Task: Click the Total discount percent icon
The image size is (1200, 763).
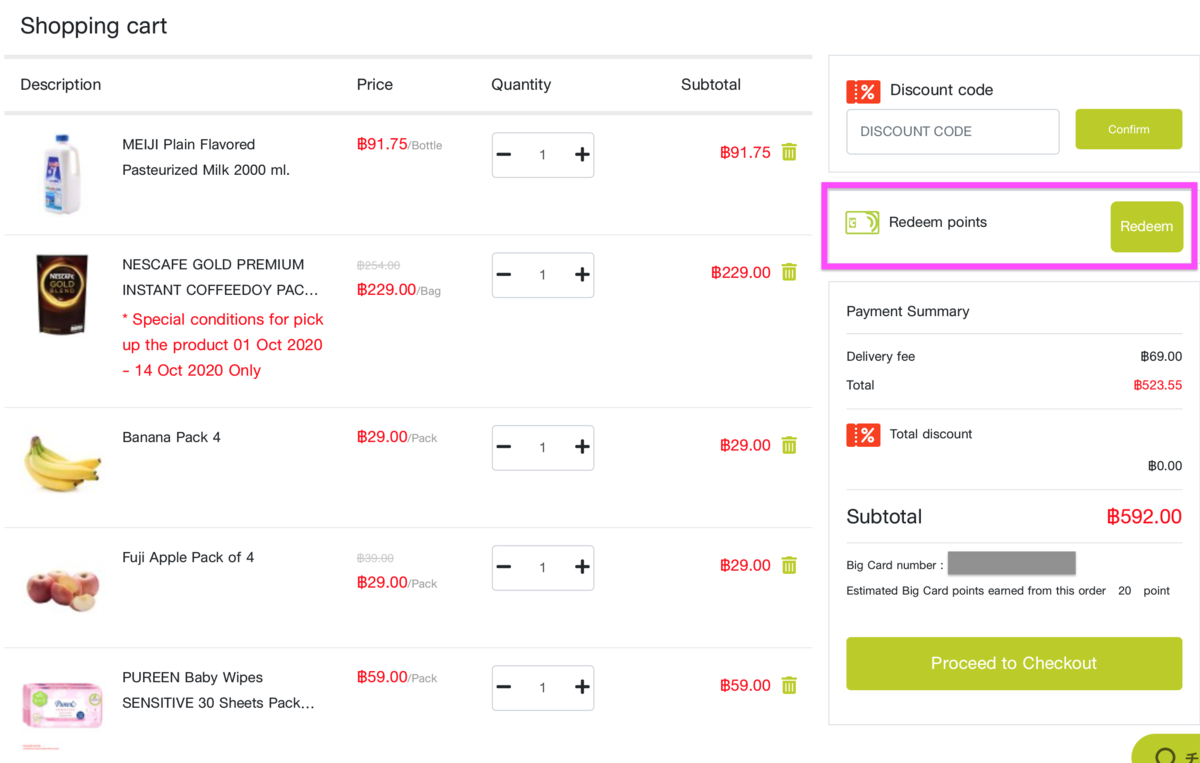Action: coord(863,435)
